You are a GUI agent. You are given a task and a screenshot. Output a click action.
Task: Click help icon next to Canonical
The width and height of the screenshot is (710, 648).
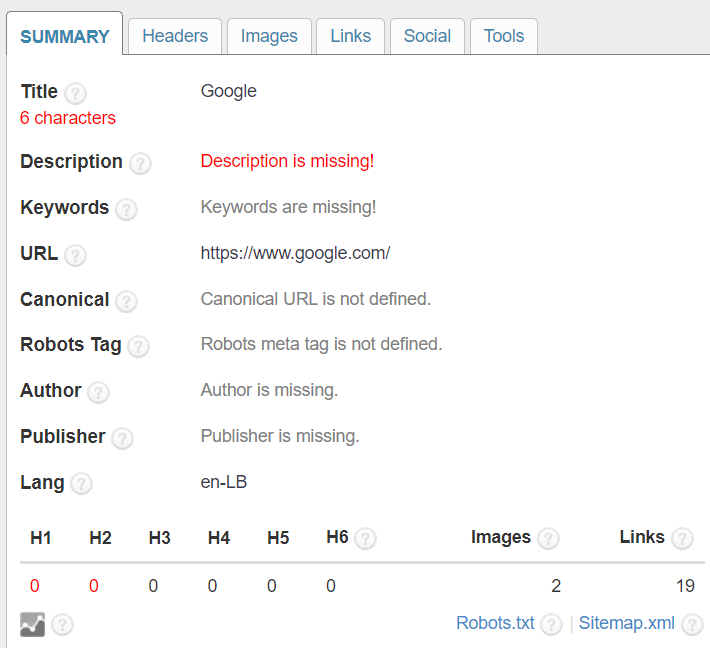(x=126, y=301)
